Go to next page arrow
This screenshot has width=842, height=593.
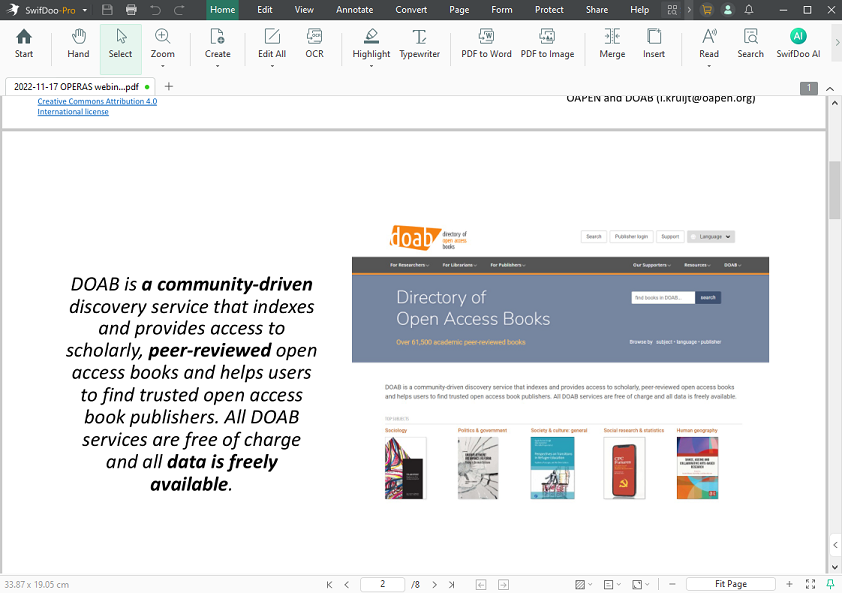tap(434, 584)
